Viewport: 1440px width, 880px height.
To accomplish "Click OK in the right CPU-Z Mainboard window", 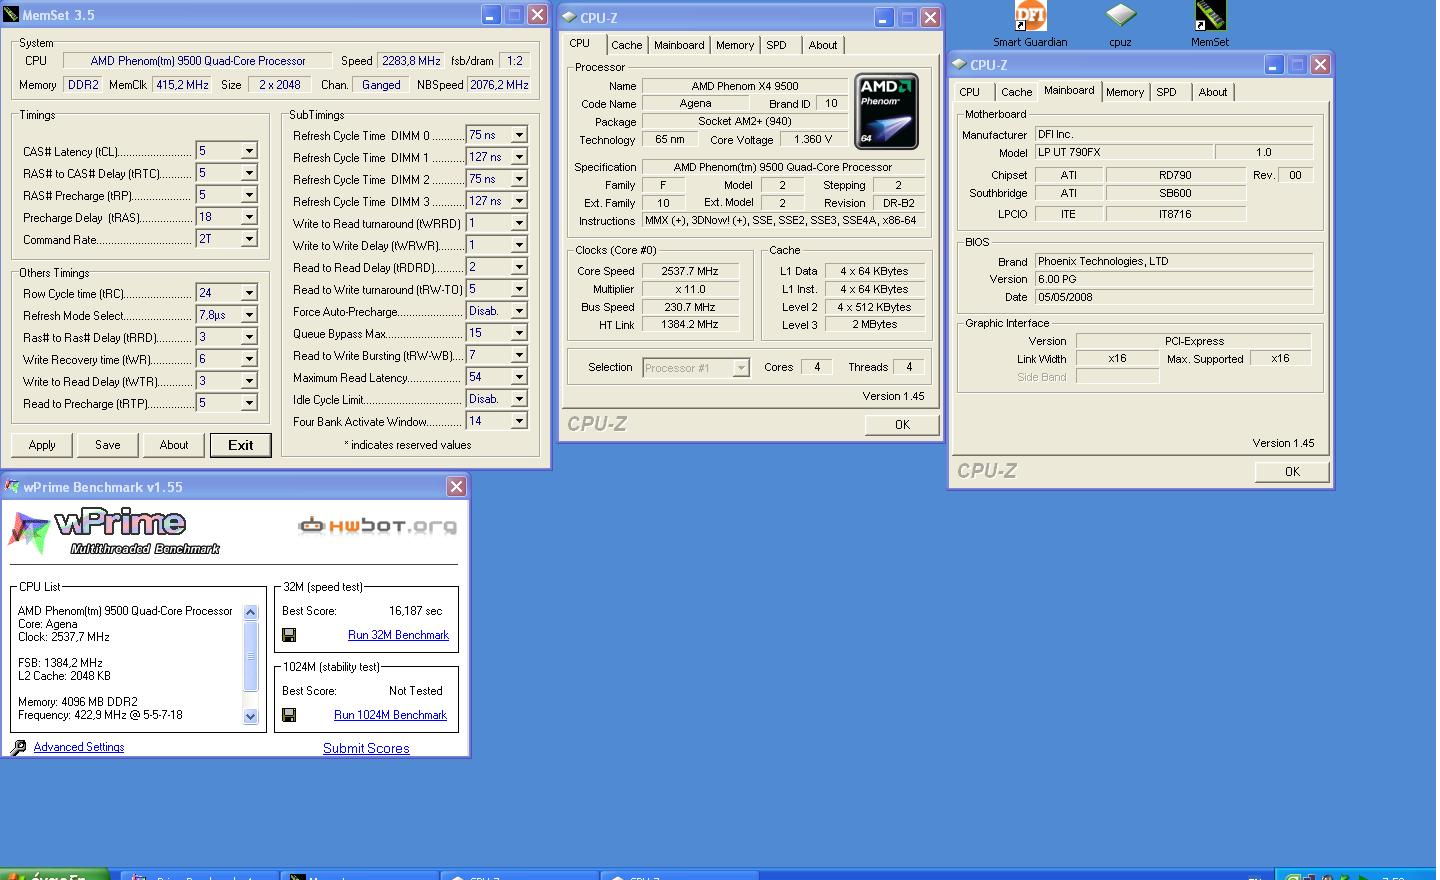I will pyautogui.click(x=1292, y=471).
